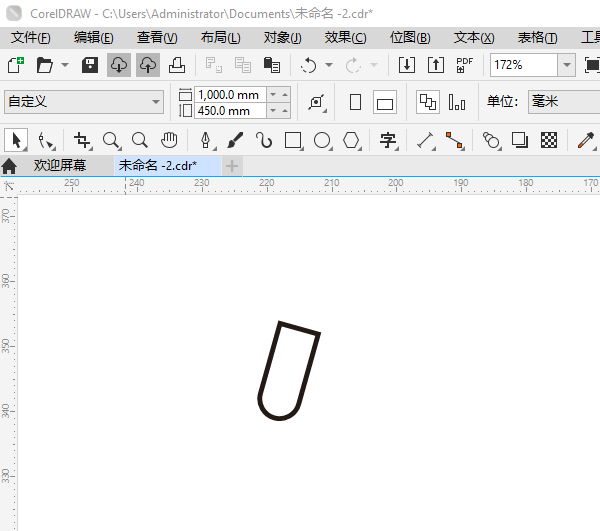This screenshot has width=600, height=531.
Task: Click the cloud download icon
Action: 119,65
